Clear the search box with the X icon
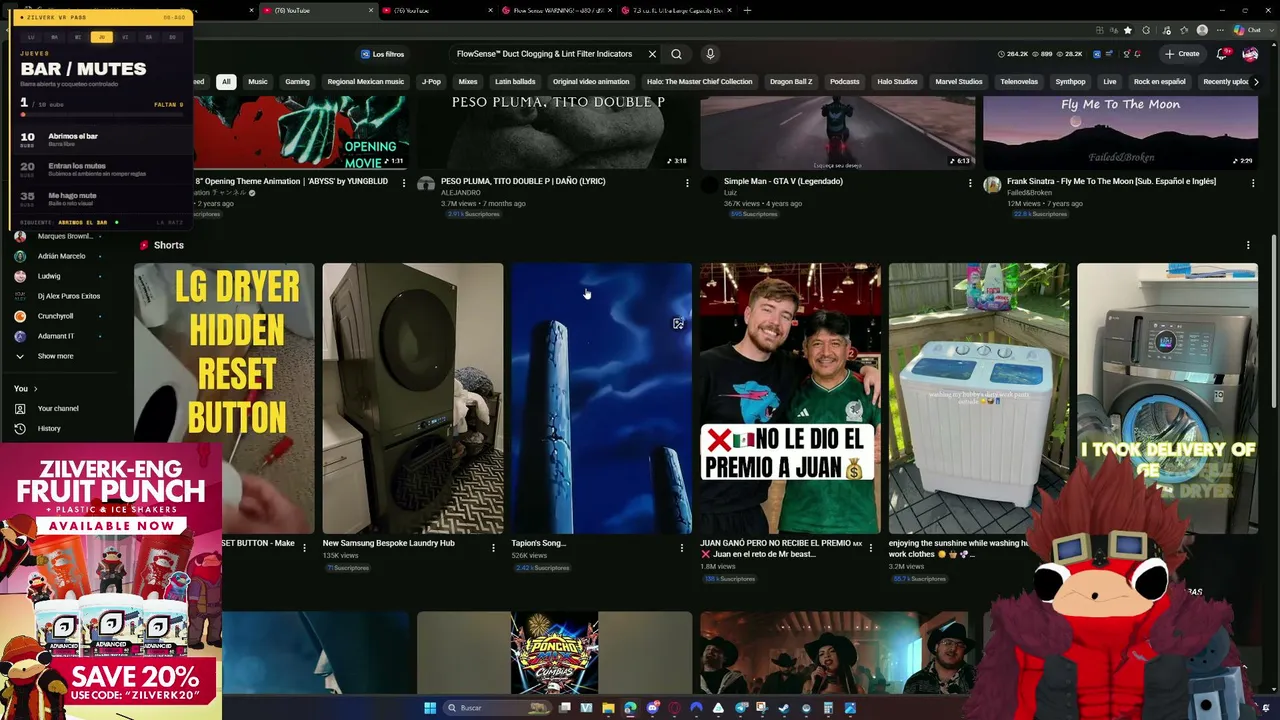The image size is (1280, 720). pos(652,54)
